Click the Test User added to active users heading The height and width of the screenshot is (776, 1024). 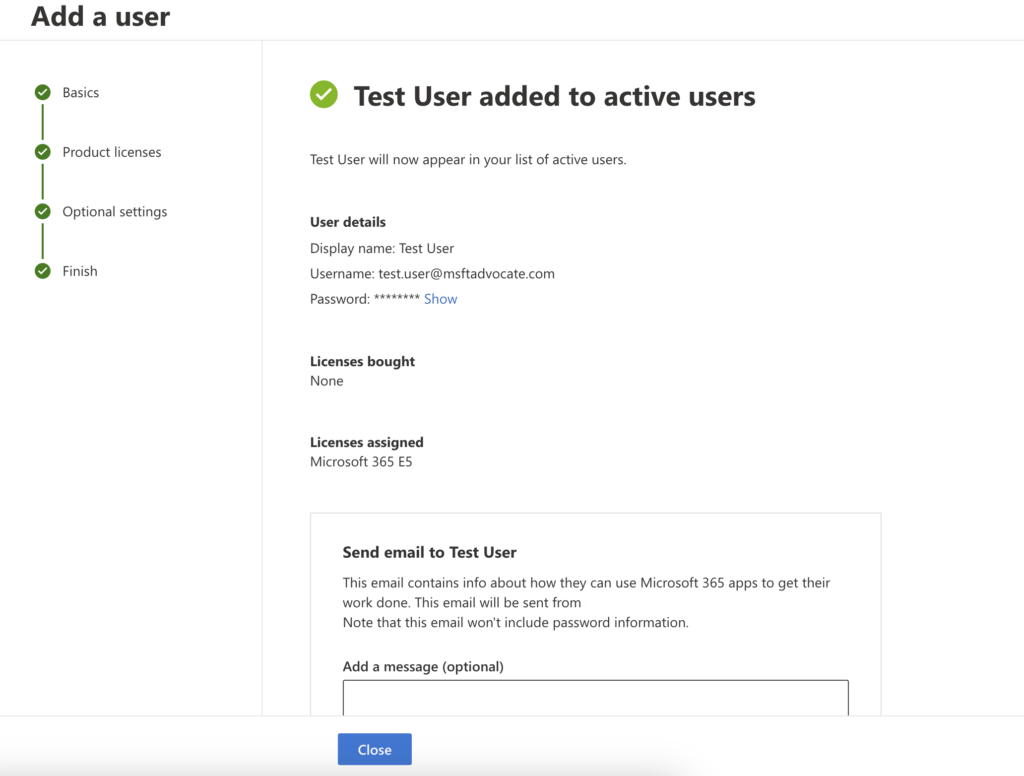click(x=554, y=96)
